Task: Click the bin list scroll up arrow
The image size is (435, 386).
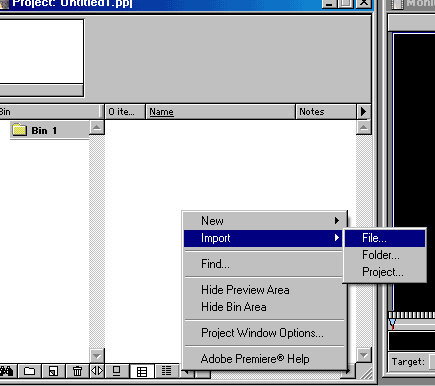Action: pyautogui.click(x=97, y=128)
